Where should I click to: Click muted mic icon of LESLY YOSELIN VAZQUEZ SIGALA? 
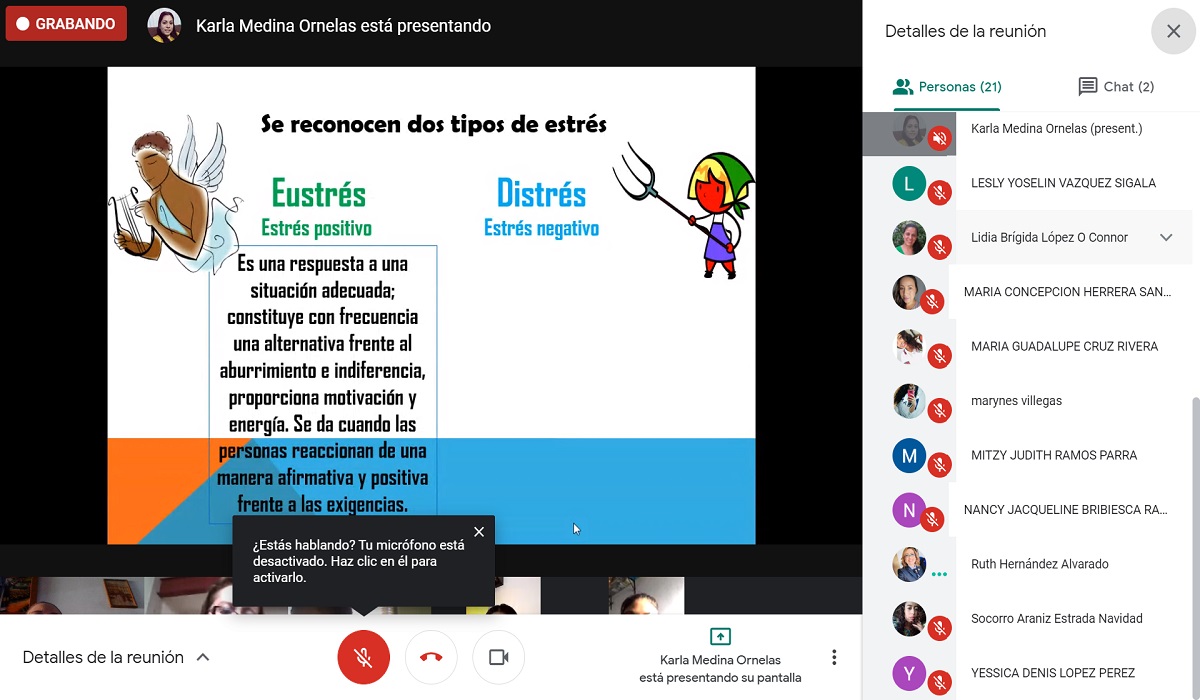coord(939,193)
